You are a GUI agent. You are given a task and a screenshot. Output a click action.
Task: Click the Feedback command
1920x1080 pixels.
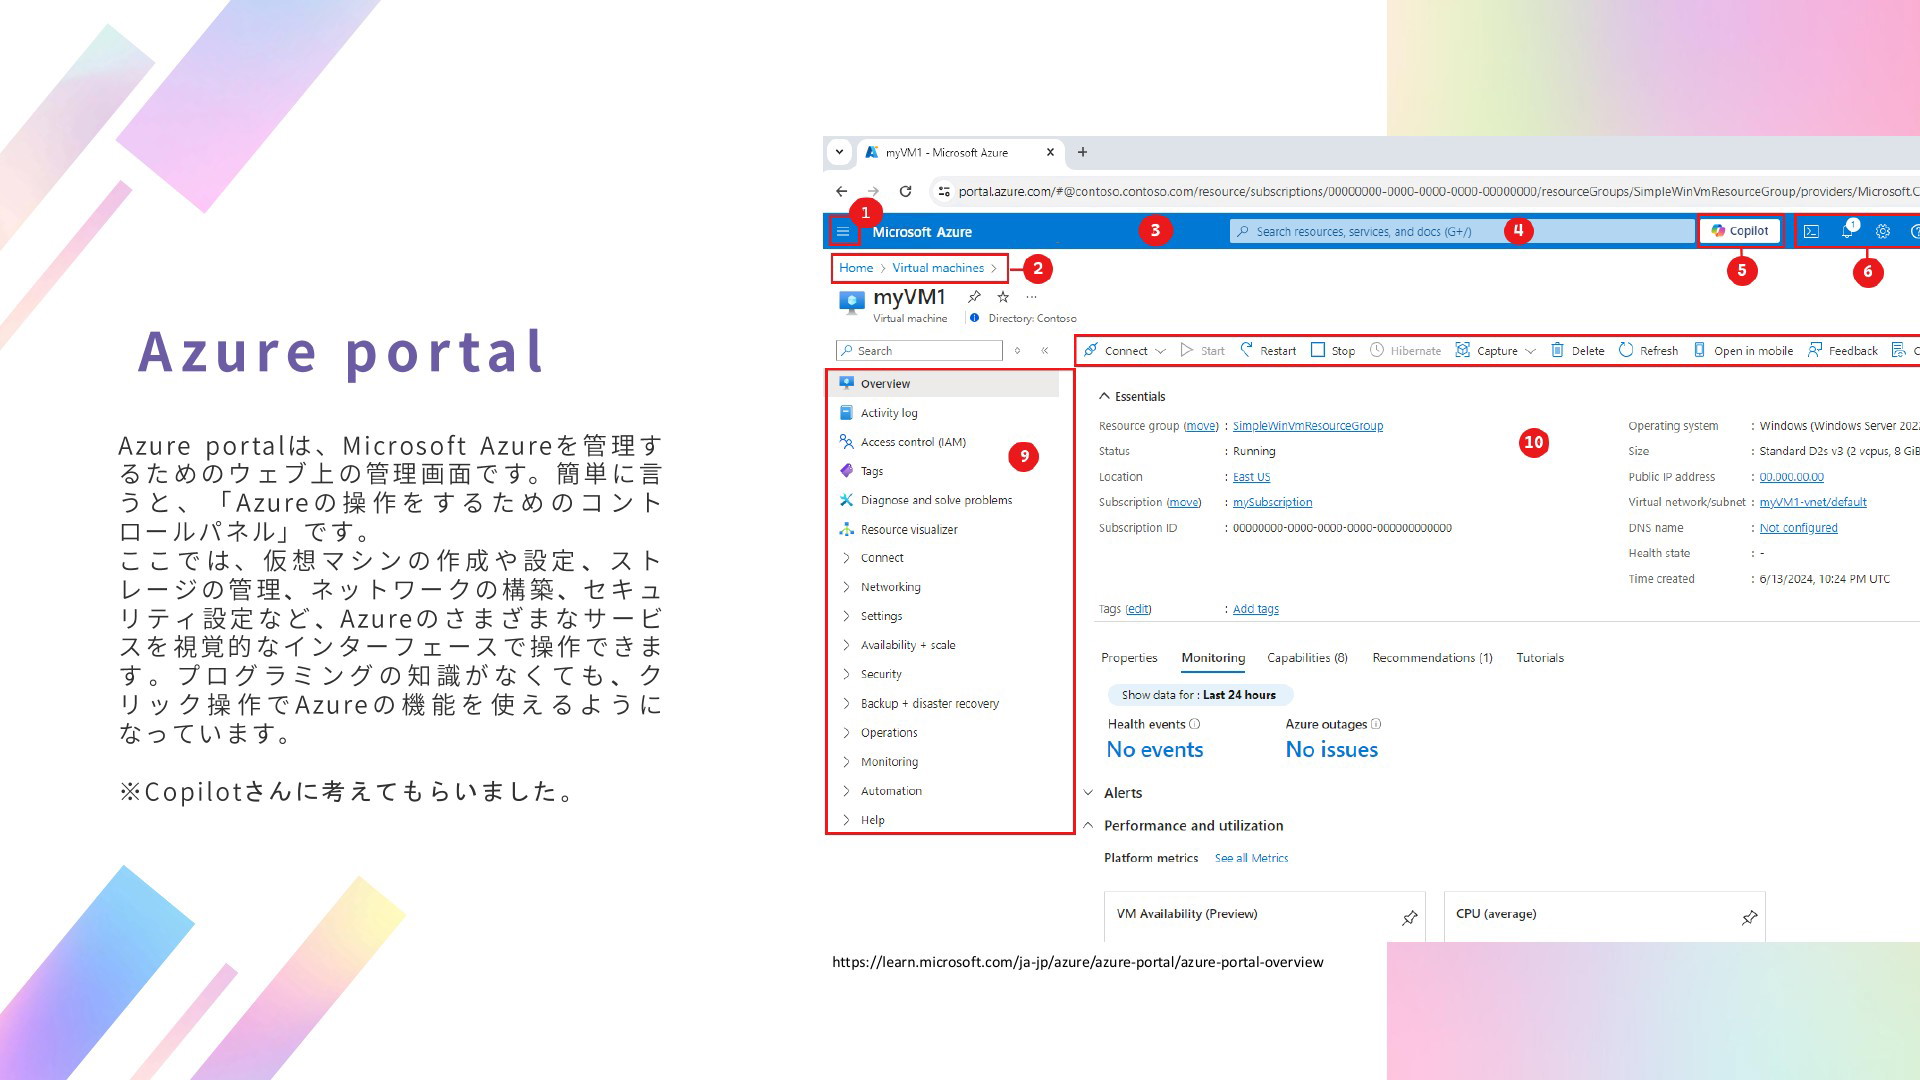(1843, 351)
